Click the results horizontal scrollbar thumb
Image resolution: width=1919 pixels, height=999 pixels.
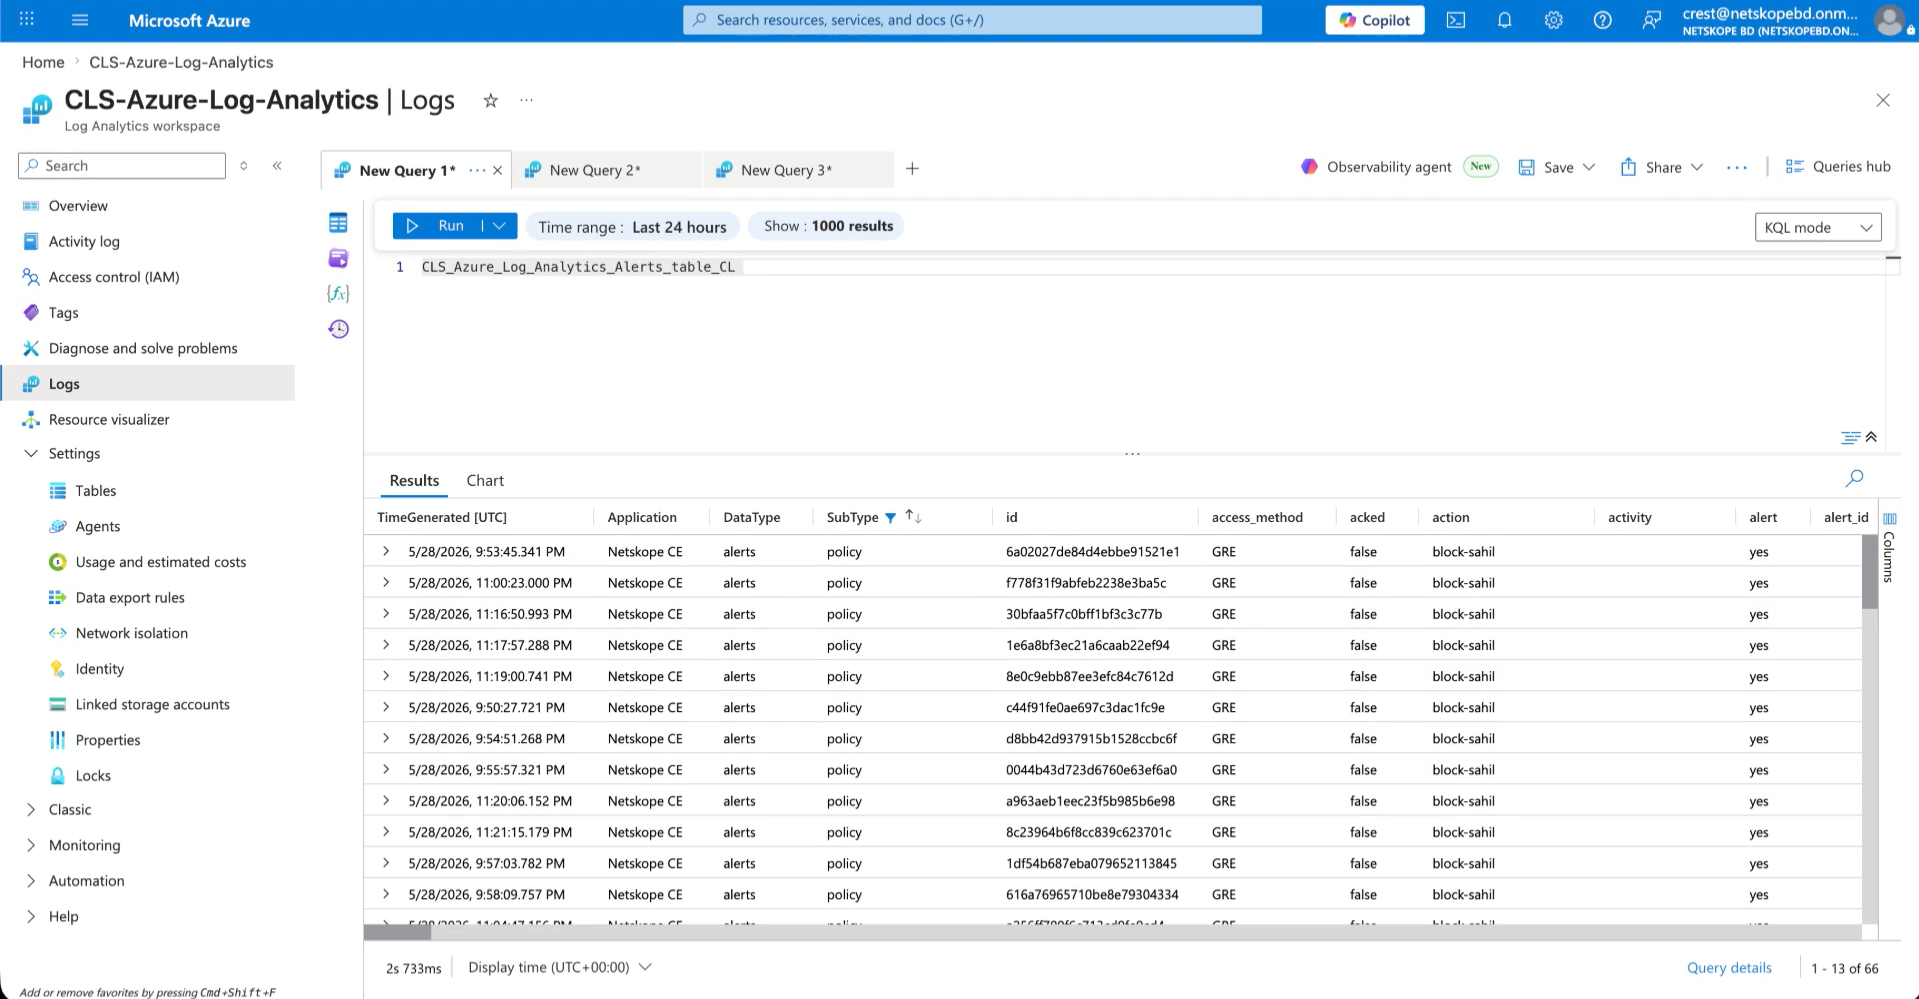pyautogui.click(x=397, y=932)
